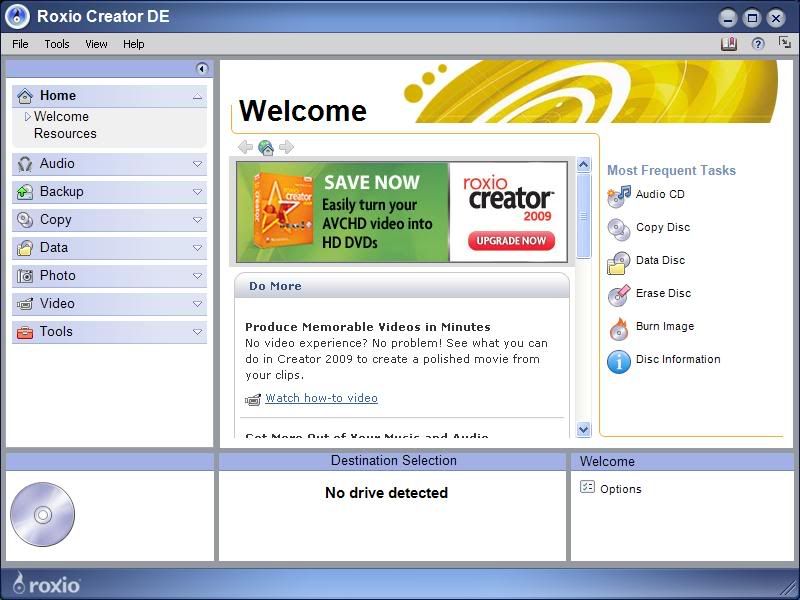
Task: Expand the Copy section arrow
Action: pos(197,220)
